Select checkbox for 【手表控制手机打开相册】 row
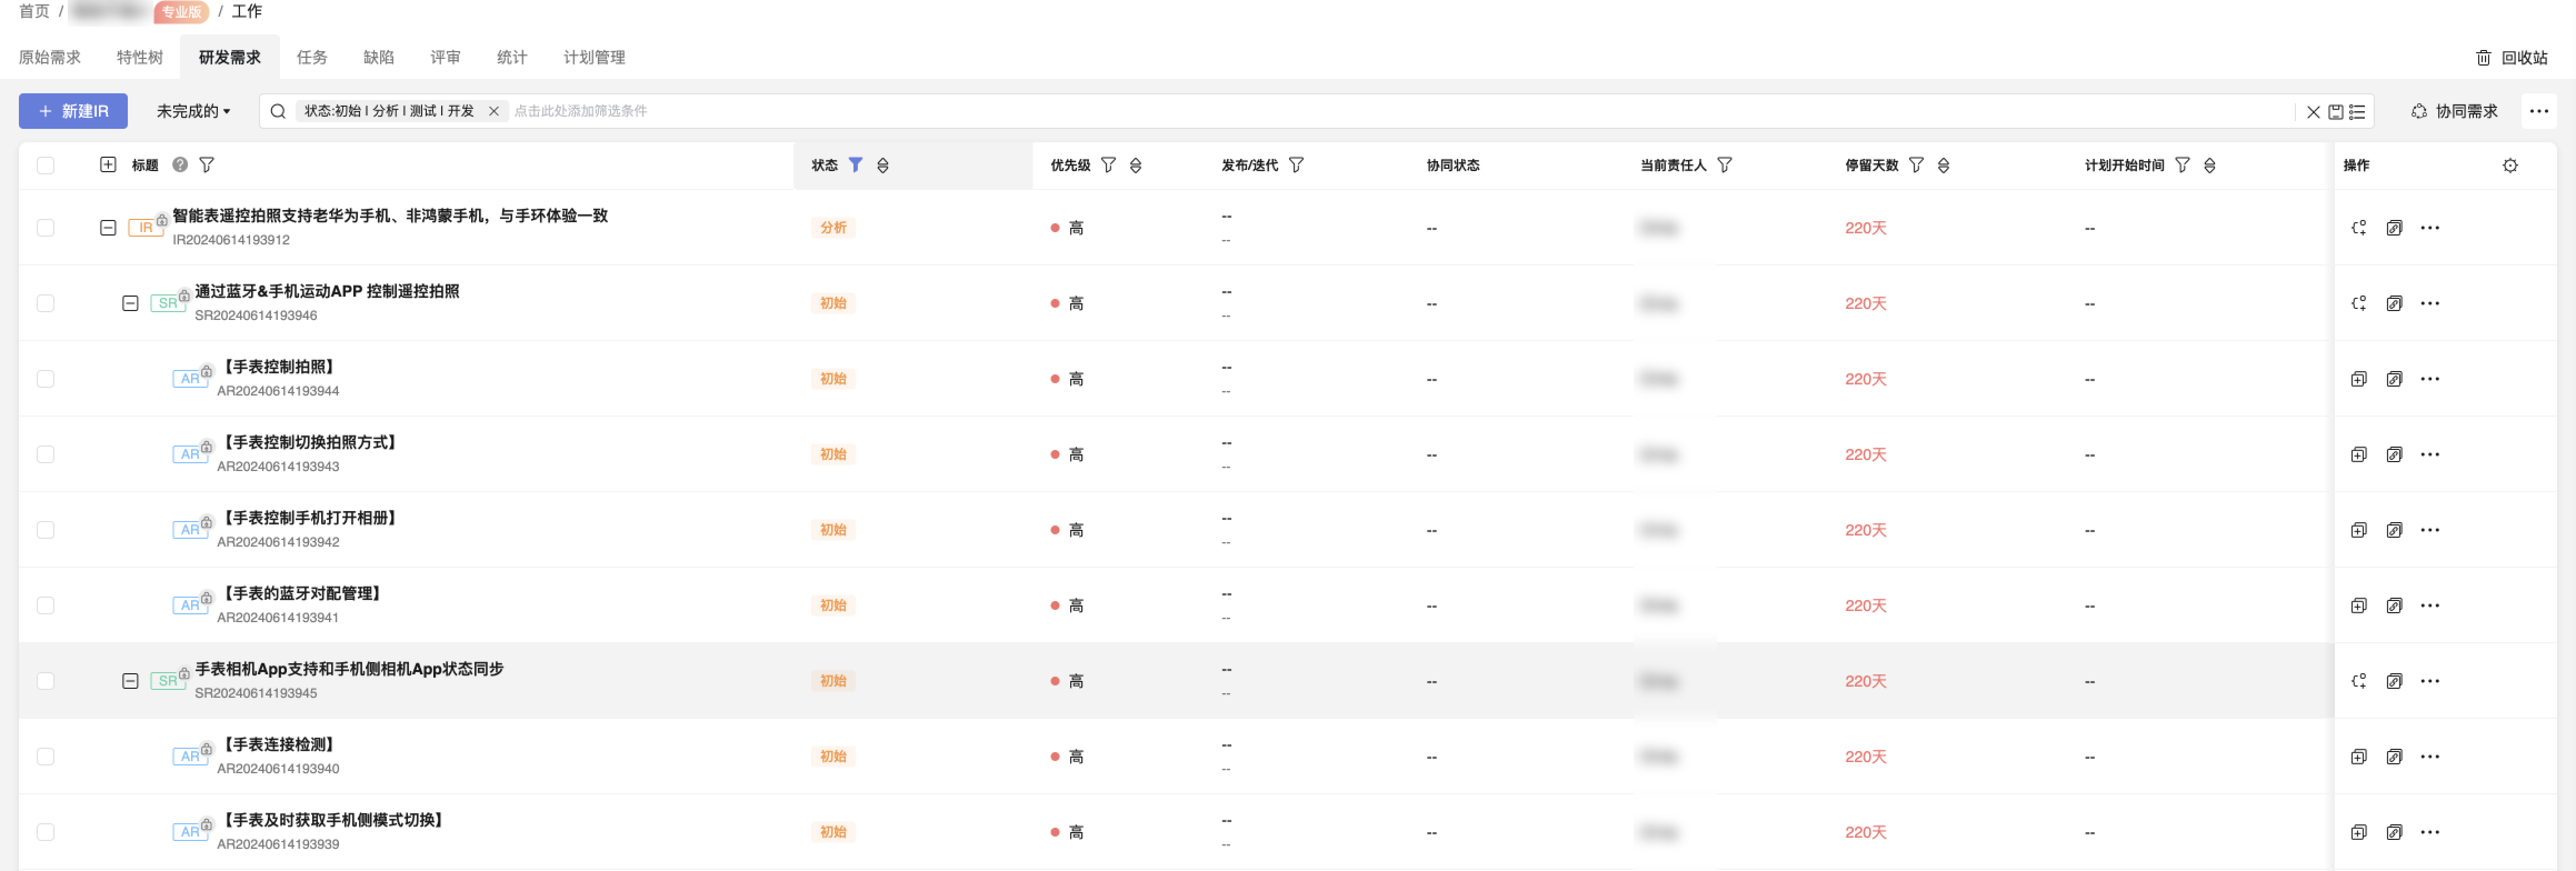 45,530
